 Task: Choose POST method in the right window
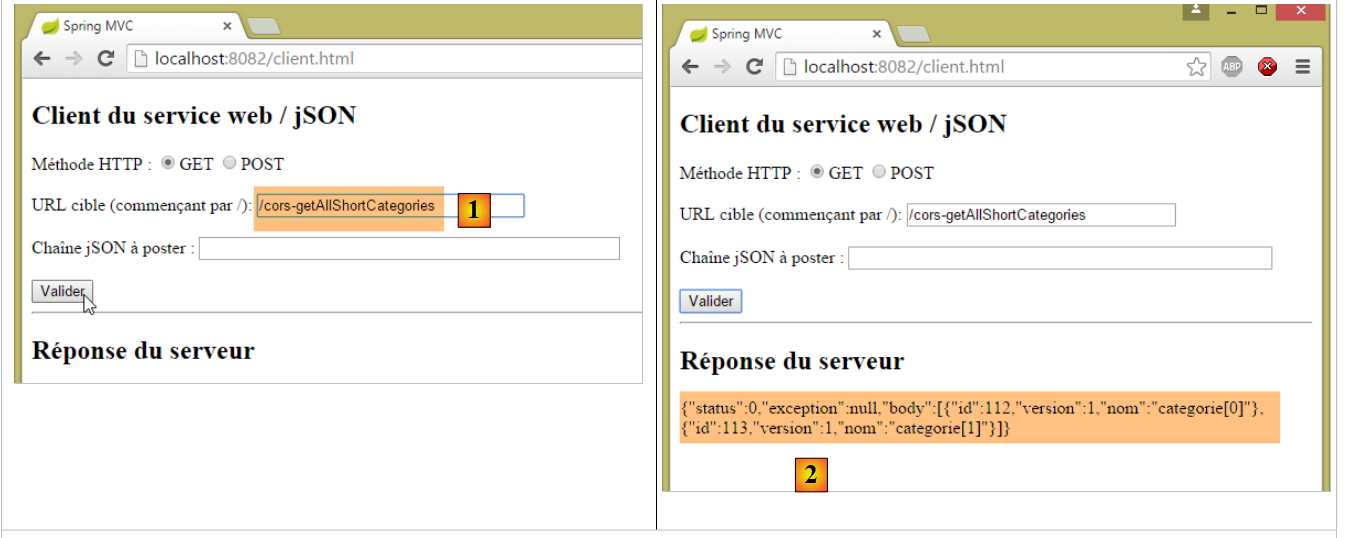pos(879,172)
